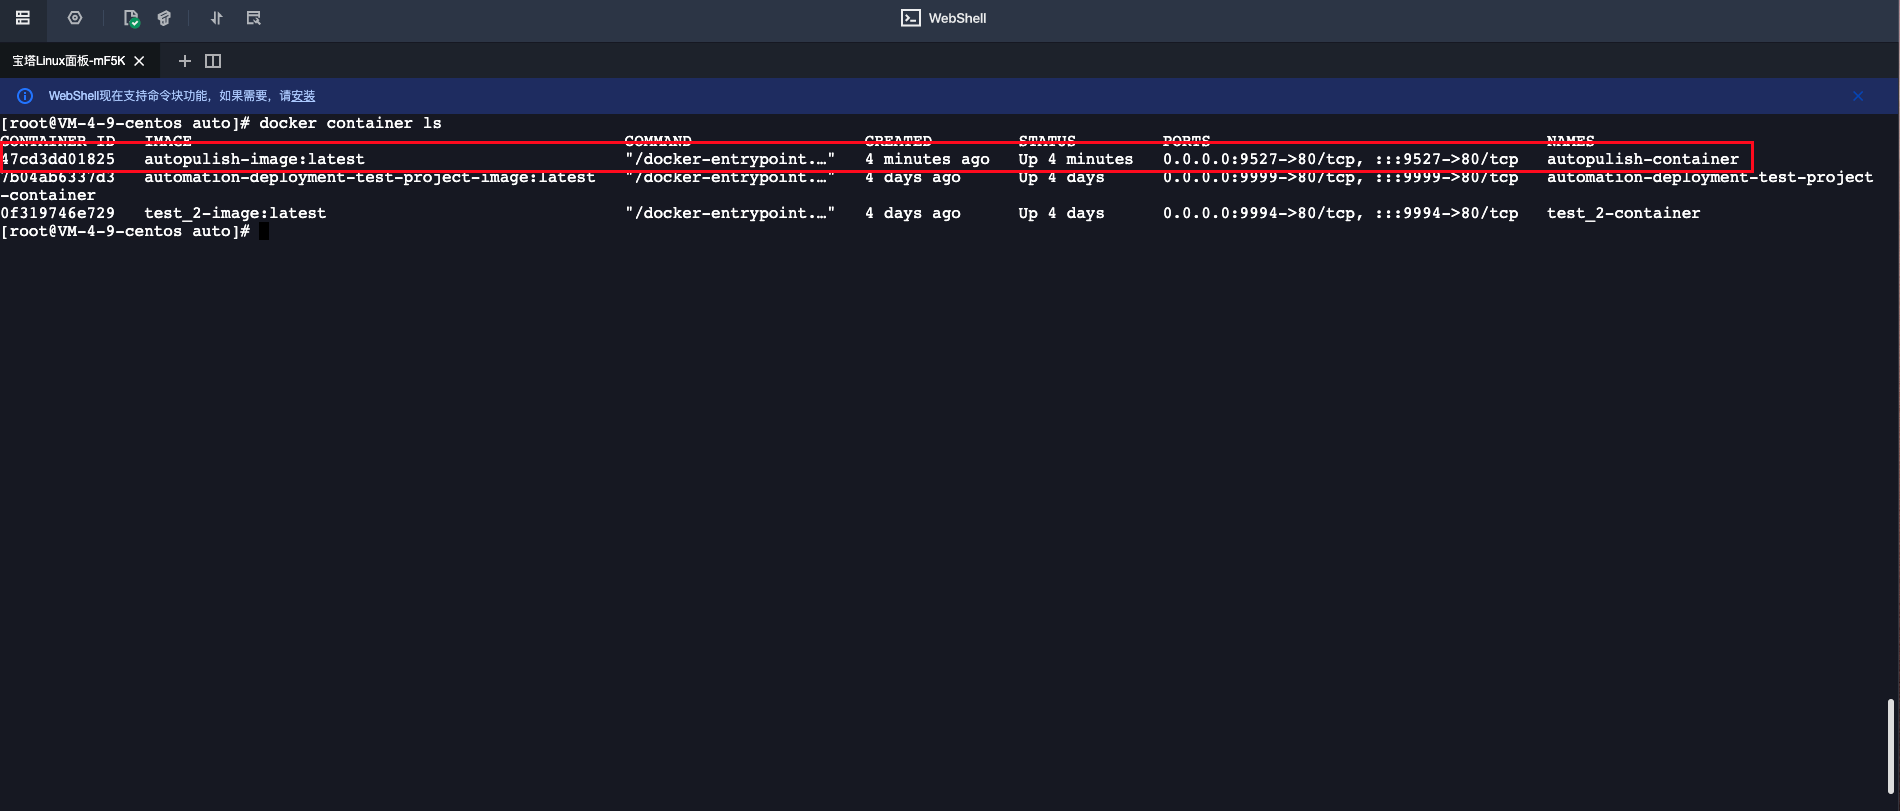Click the 安装 install link
The width and height of the screenshot is (1900, 811).
coord(303,96)
